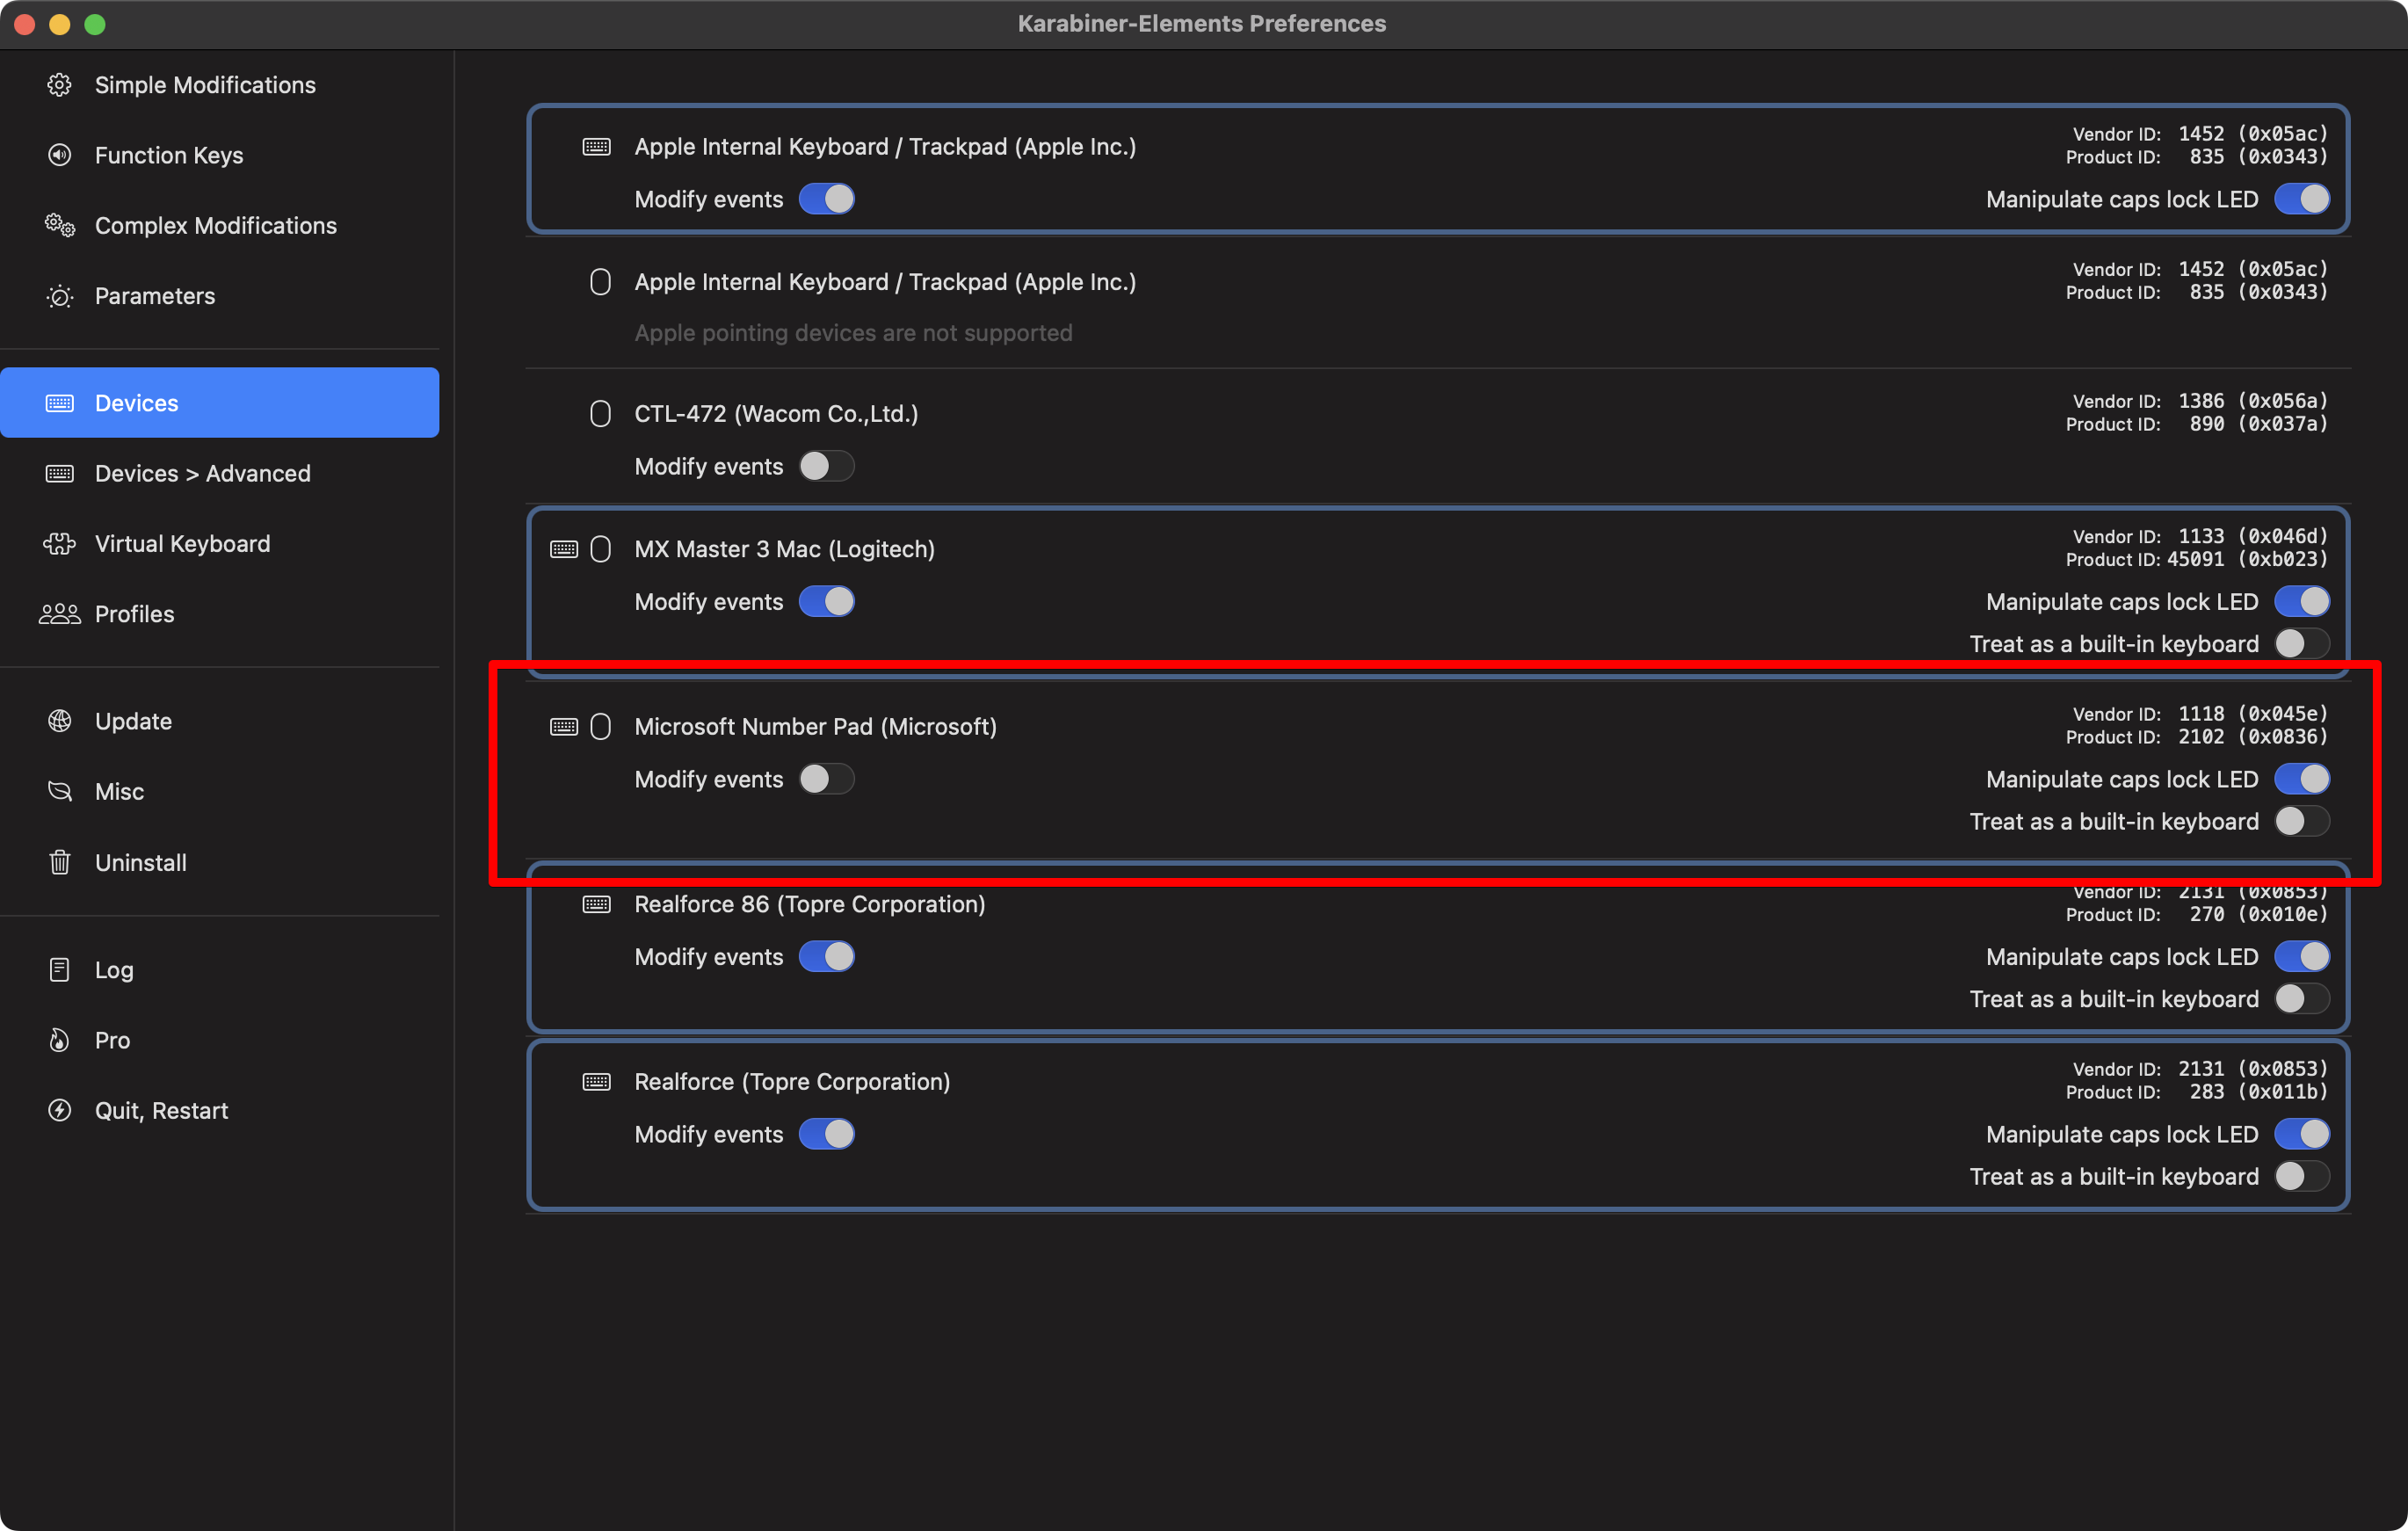Click the Function Keys speaker icon
Image resolution: width=2408 pixels, height=1531 pixels.
click(x=59, y=155)
